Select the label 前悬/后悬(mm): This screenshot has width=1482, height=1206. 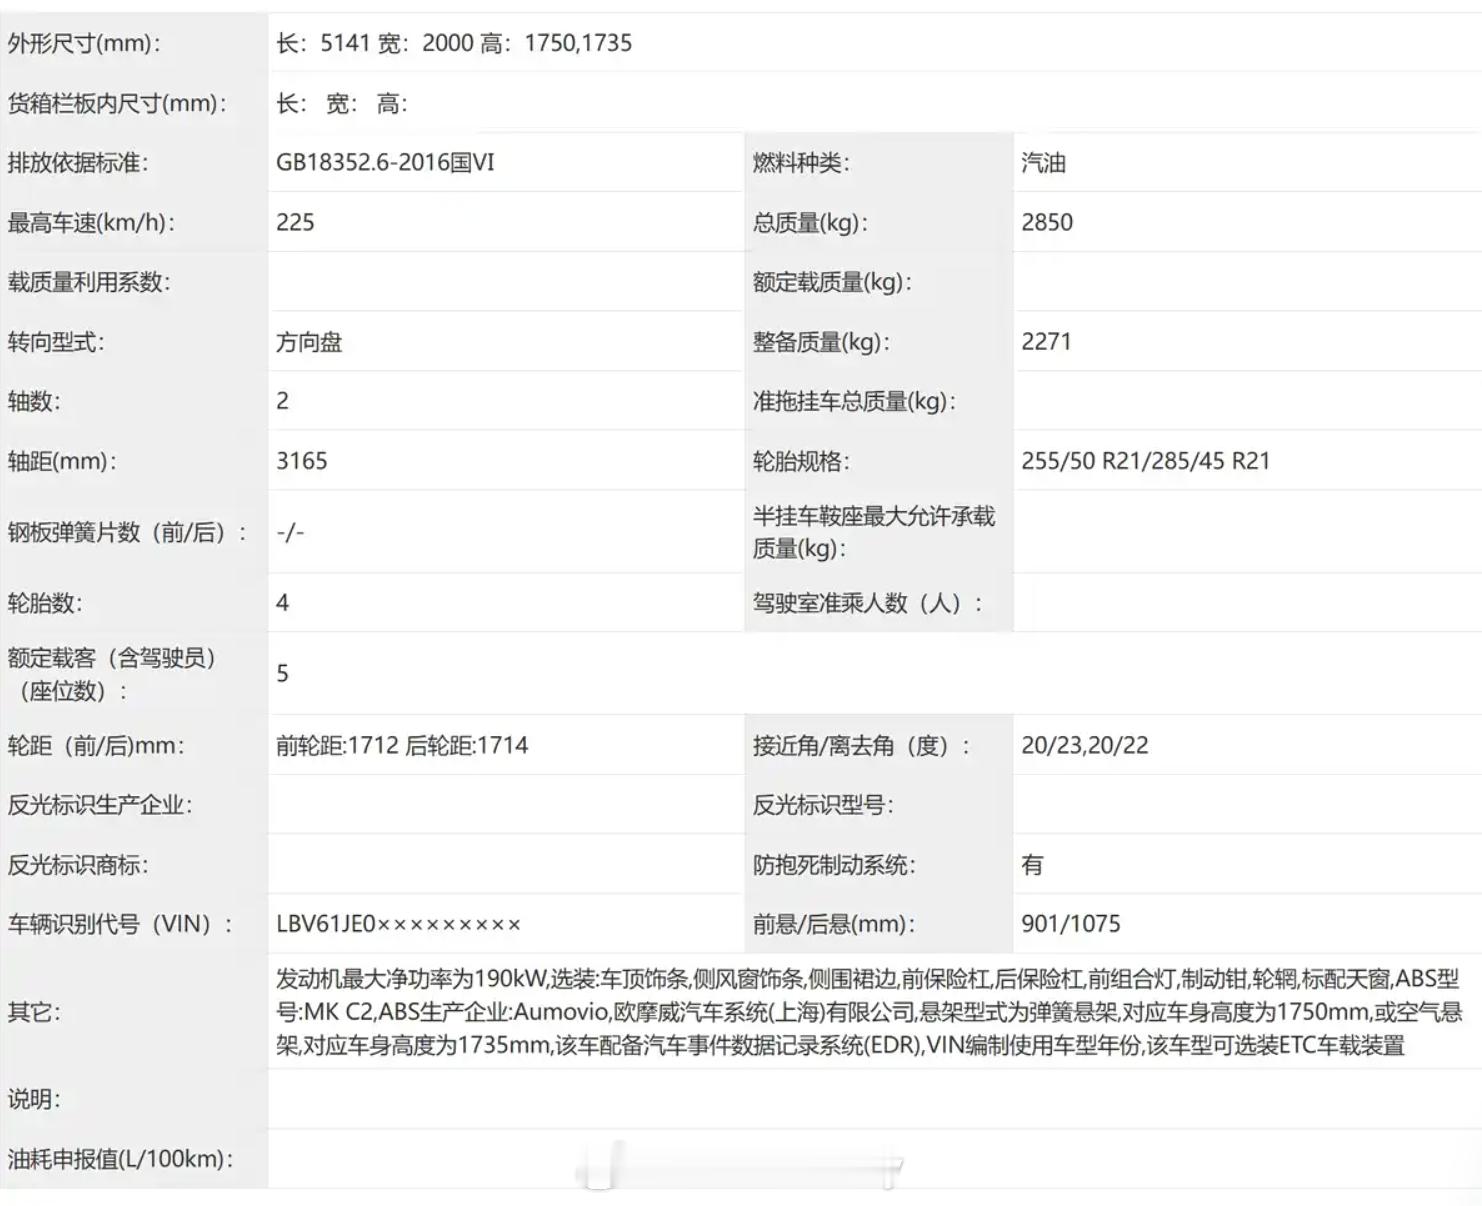[x=834, y=924]
